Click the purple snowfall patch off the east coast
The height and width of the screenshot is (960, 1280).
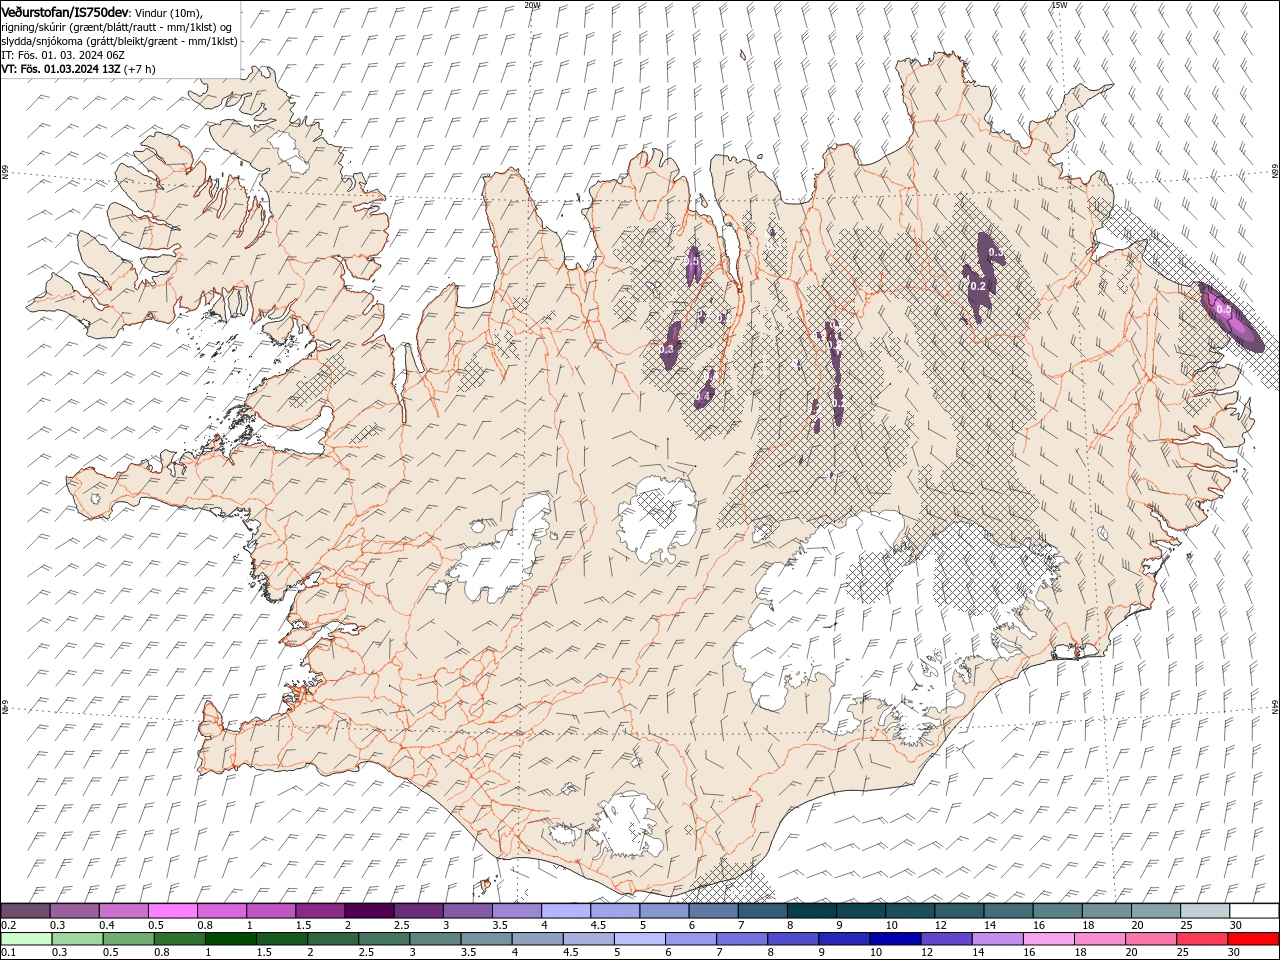pos(1232,317)
